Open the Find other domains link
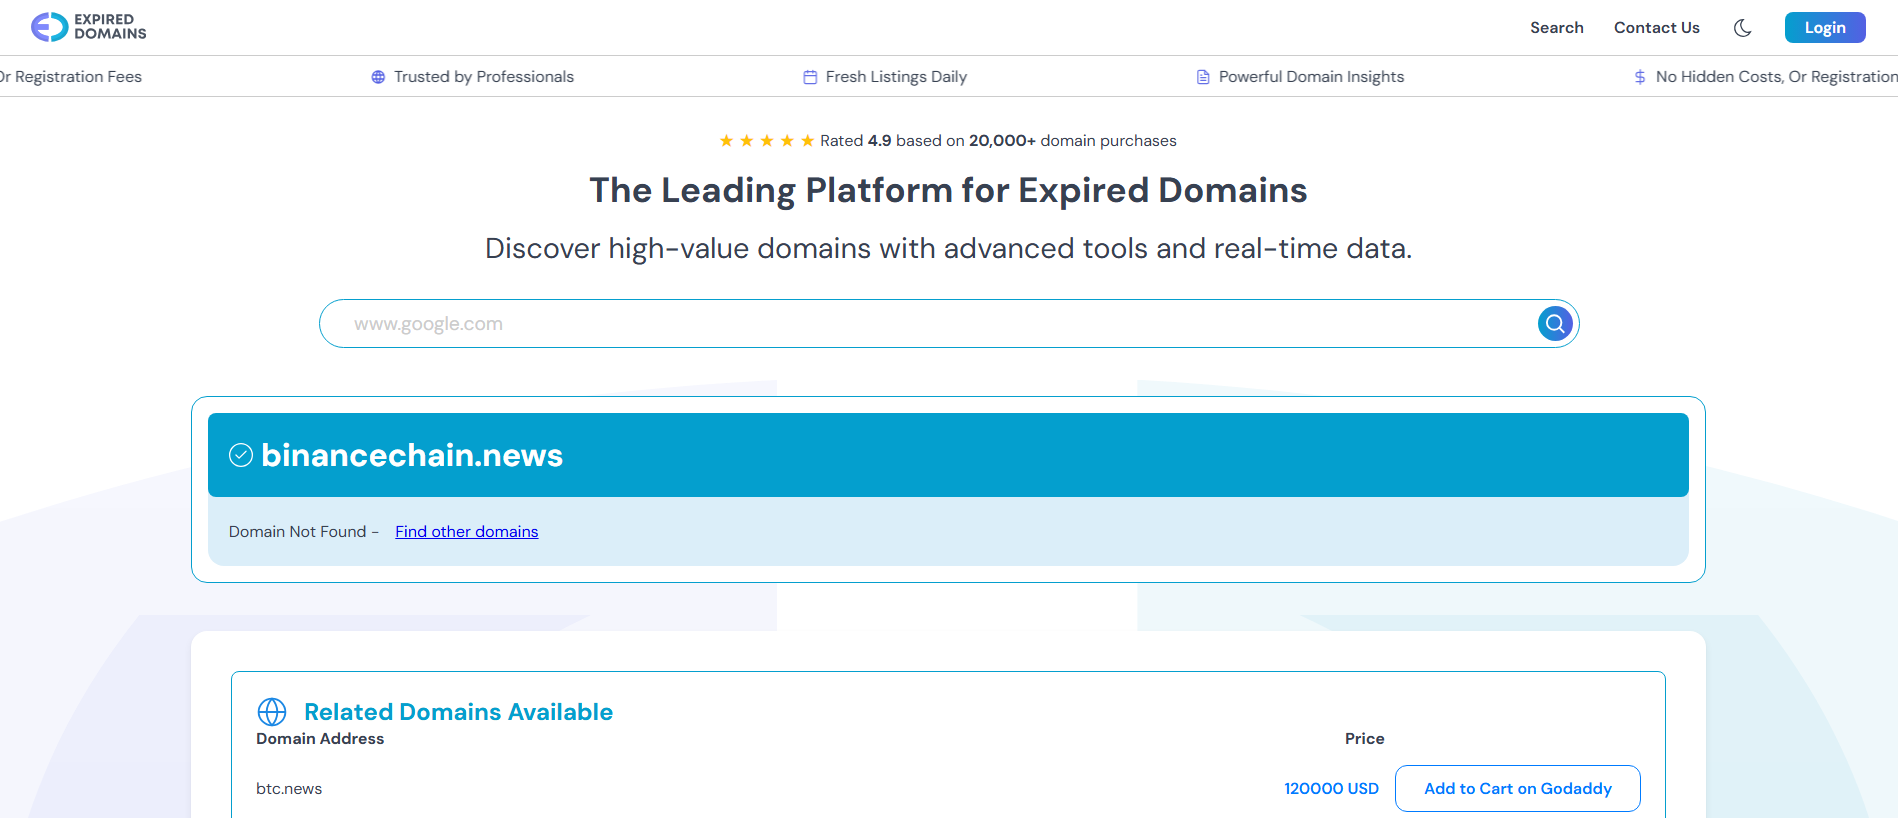1898x818 pixels. click(466, 532)
